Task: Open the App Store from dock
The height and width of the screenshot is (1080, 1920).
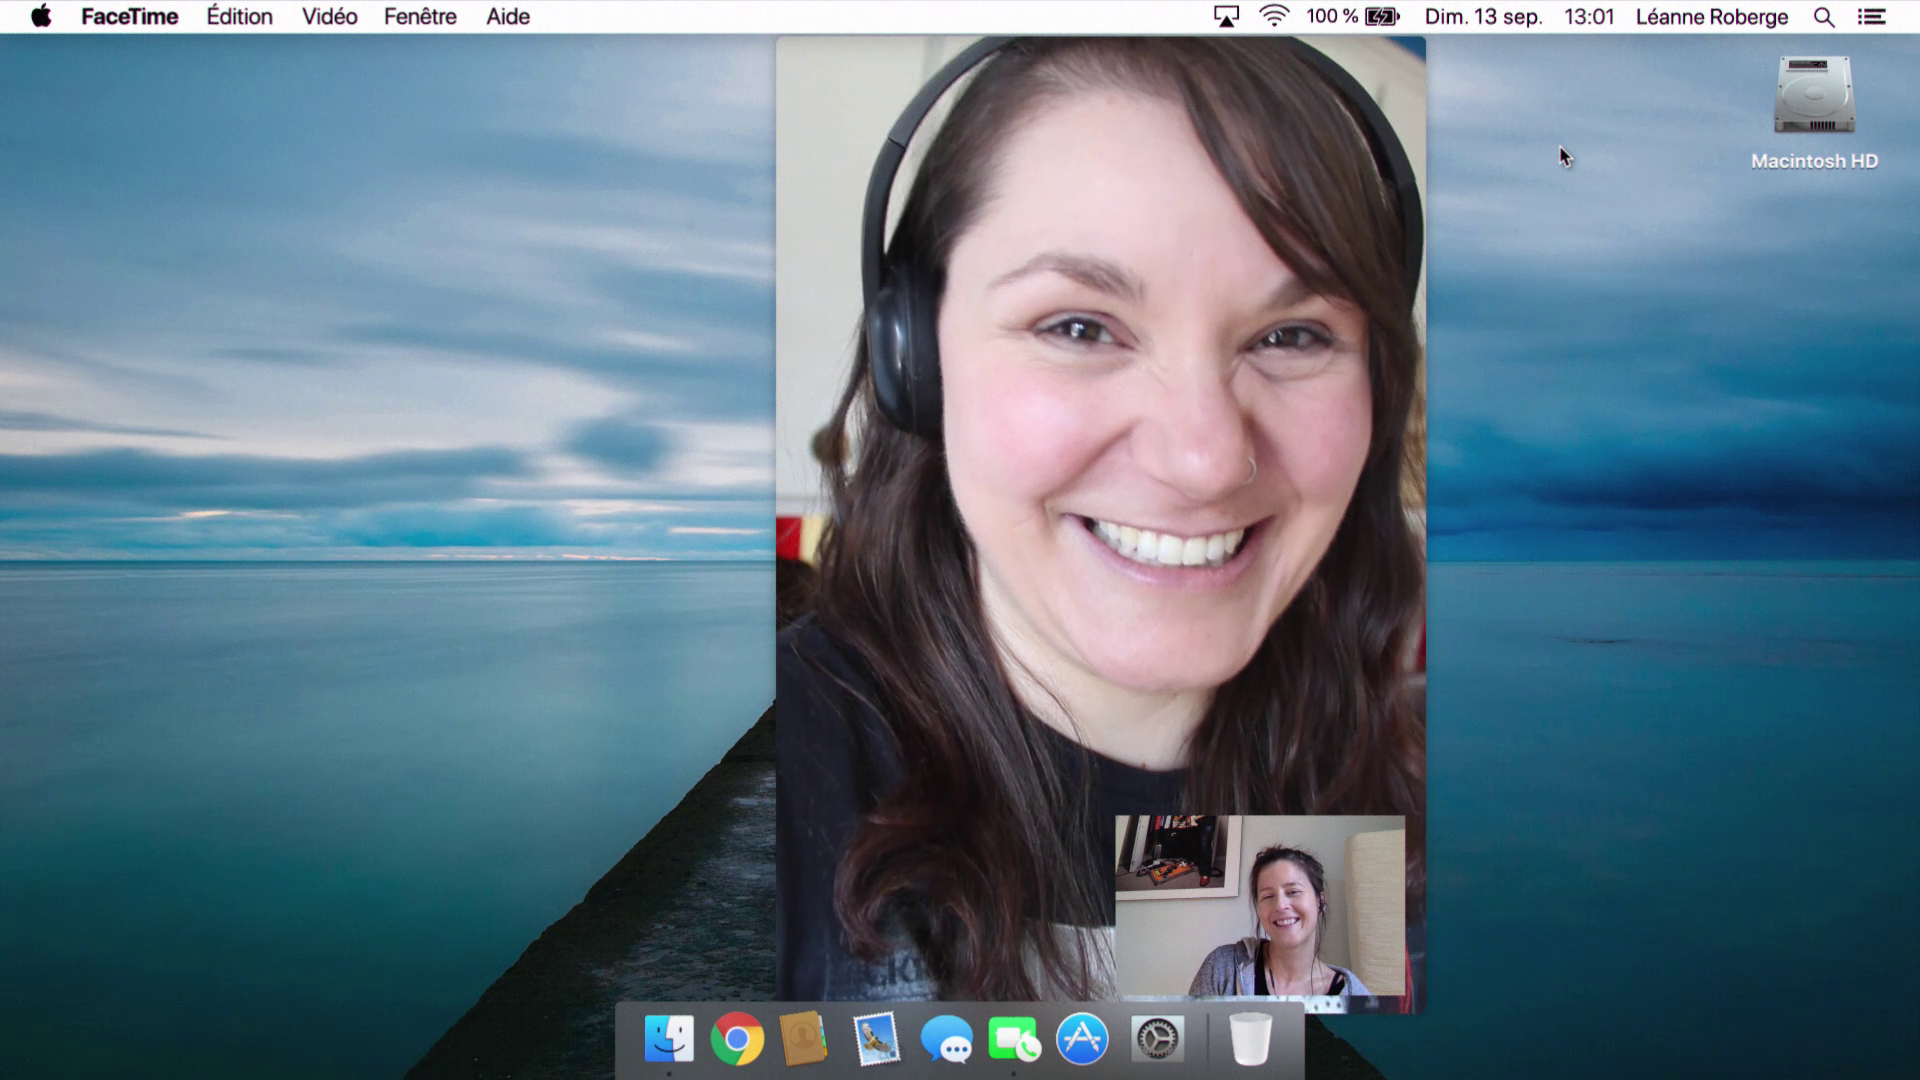Action: [1082, 1039]
